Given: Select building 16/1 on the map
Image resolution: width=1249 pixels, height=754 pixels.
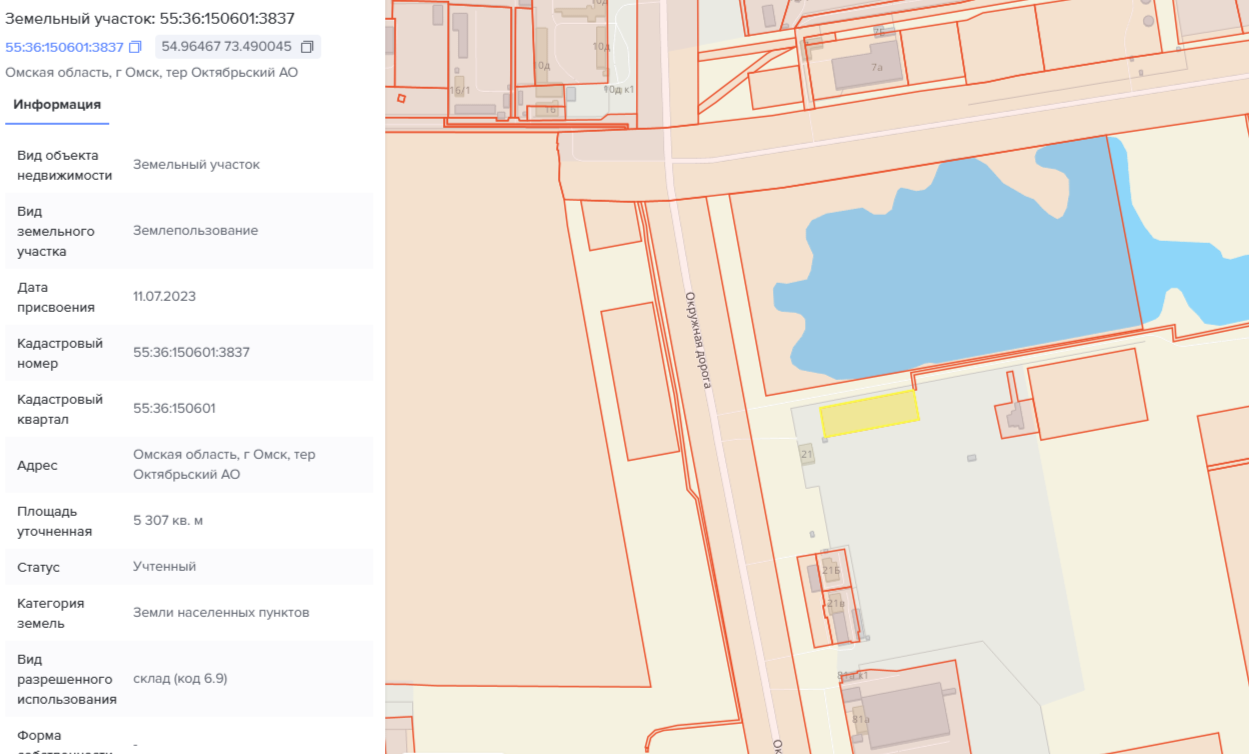Looking at the screenshot, I should click(x=459, y=88).
